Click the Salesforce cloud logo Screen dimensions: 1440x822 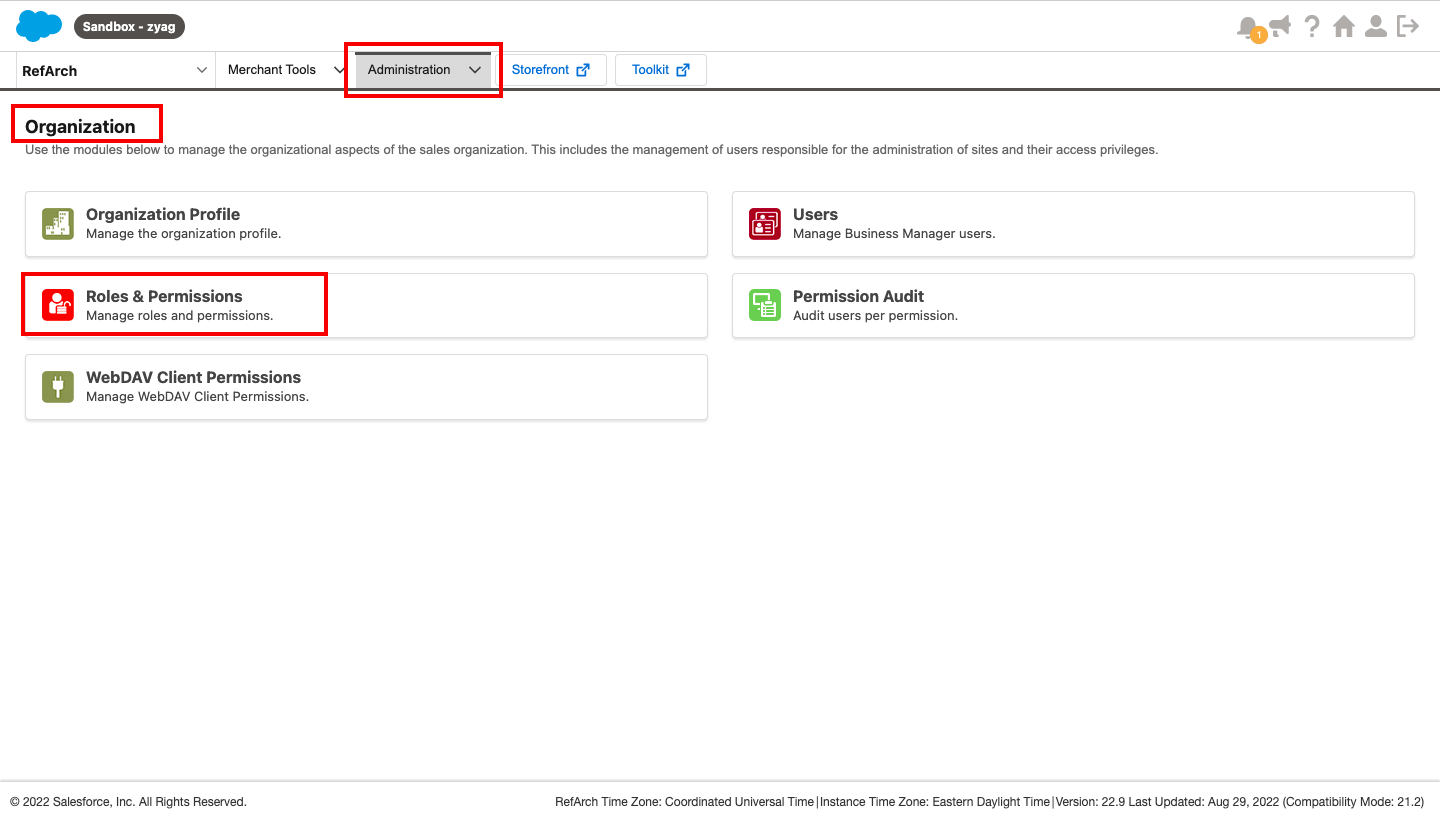[39, 26]
